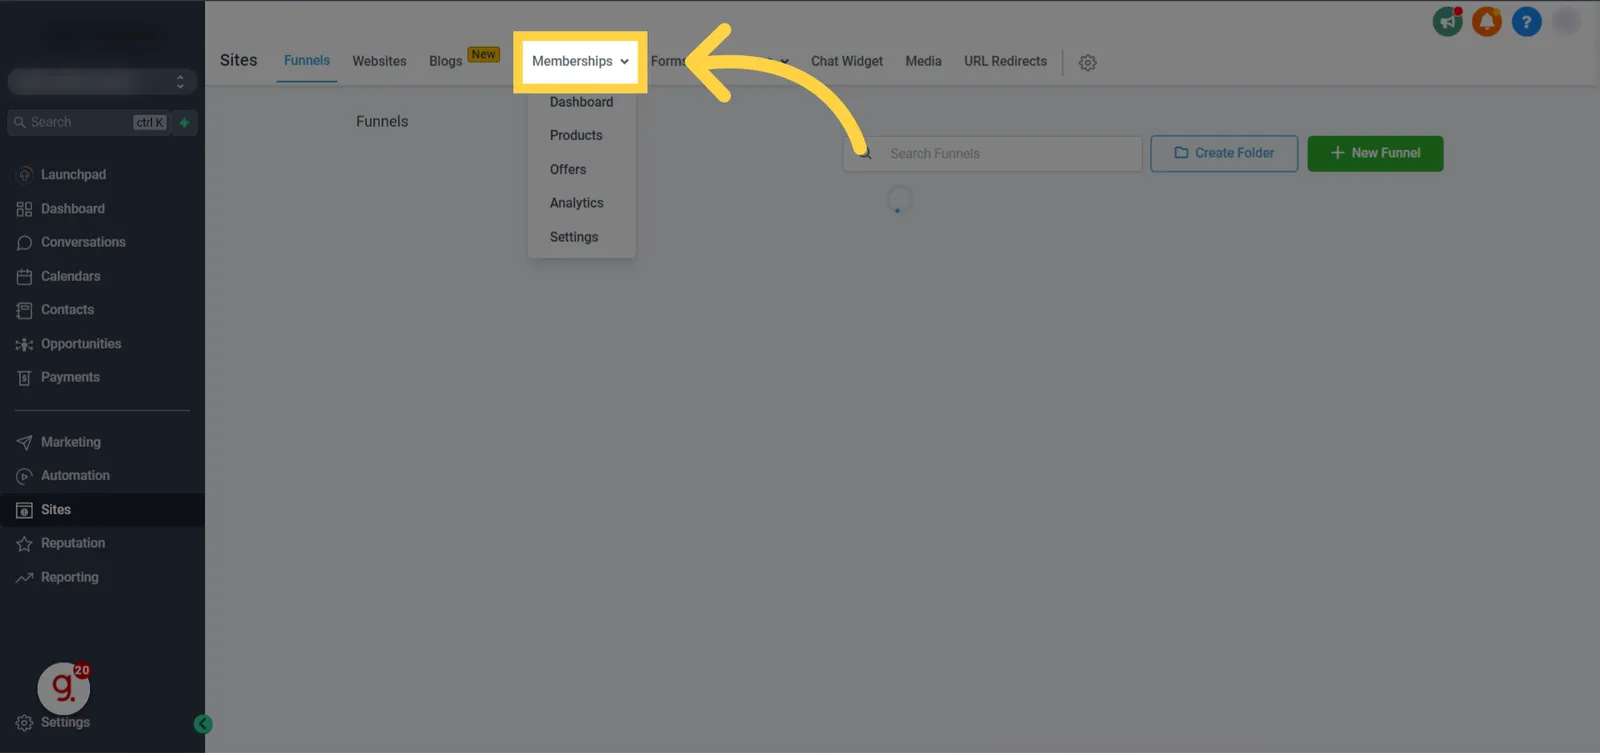The height and width of the screenshot is (753, 1600).
Task: Open the URL Redirects tab
Action: 1005,61
